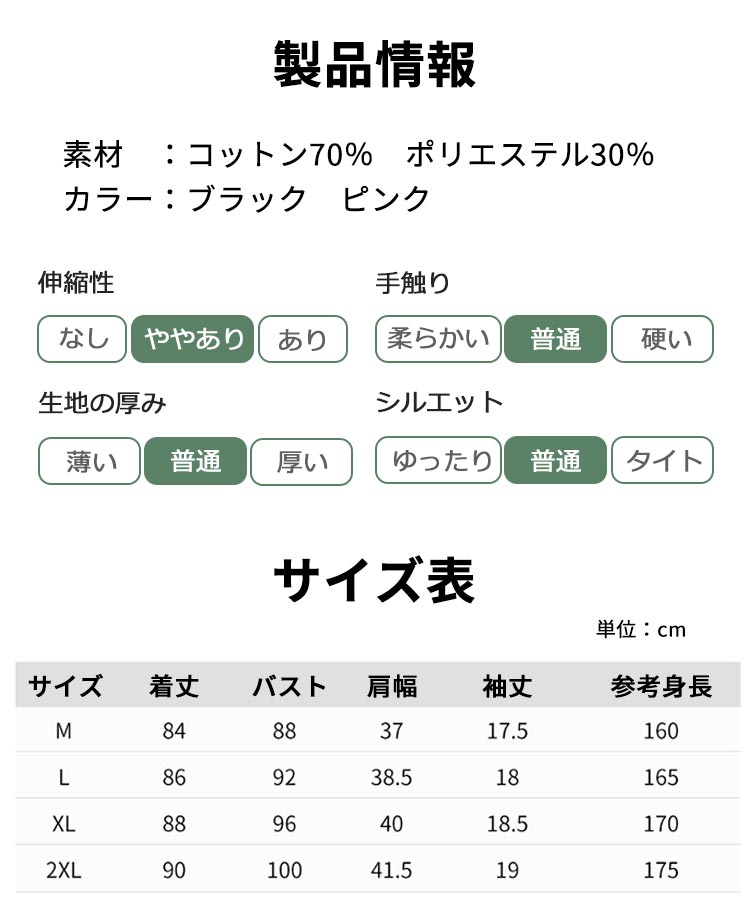Select ゆったり silhouette option
This screenshot has height=923, width=750.
(x=439, y=460)
